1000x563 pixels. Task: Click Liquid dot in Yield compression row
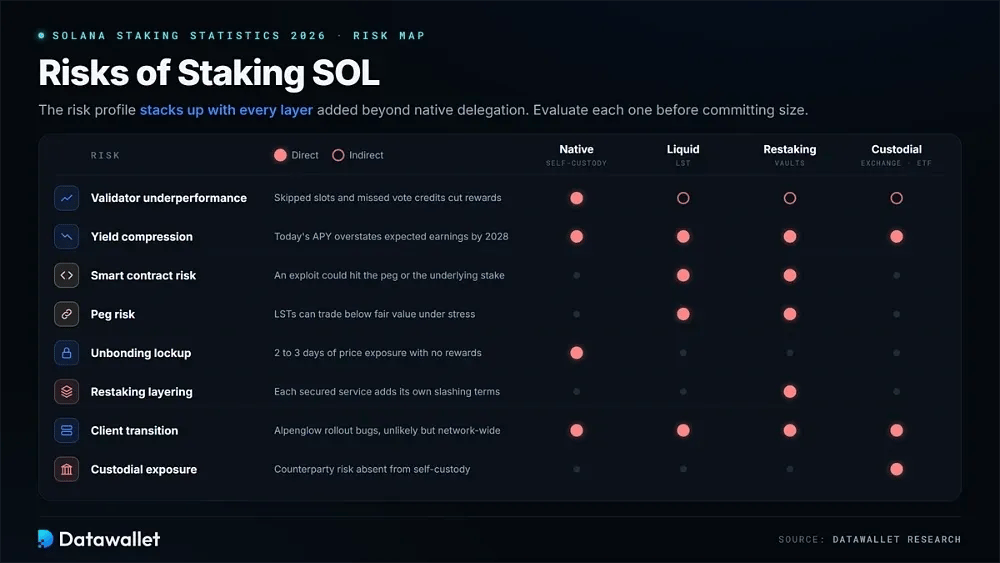click(x=683, y=237)
